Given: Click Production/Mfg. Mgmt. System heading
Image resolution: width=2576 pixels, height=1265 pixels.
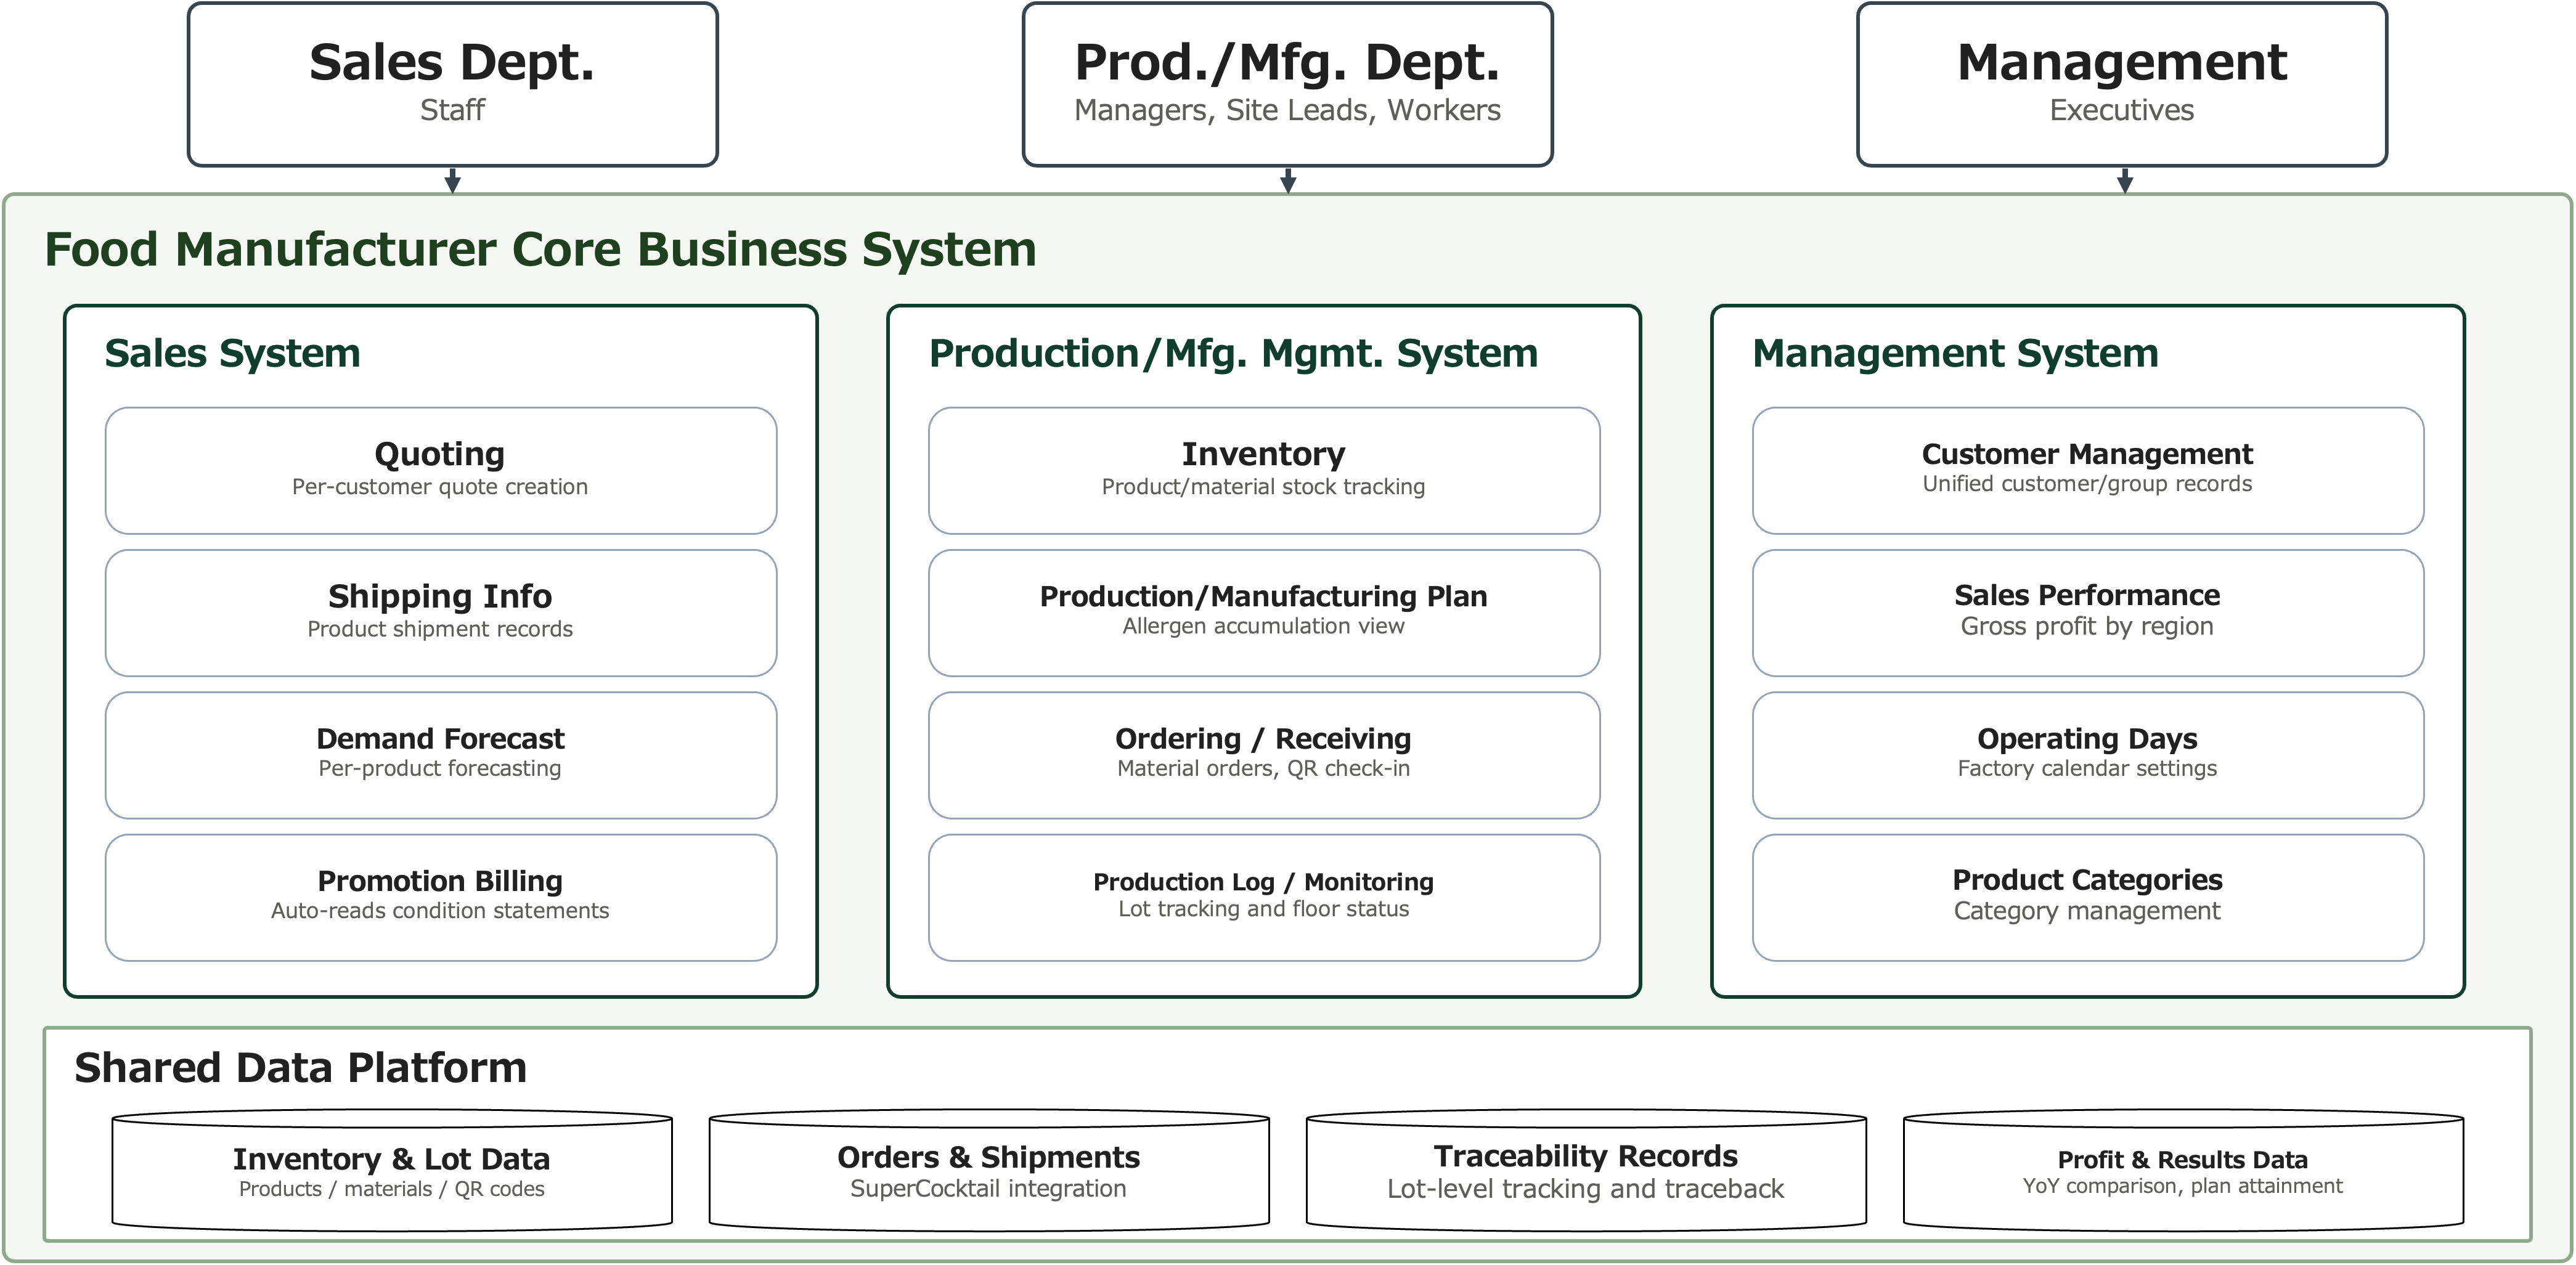Looking at the screenshot, I should 1233,353.
